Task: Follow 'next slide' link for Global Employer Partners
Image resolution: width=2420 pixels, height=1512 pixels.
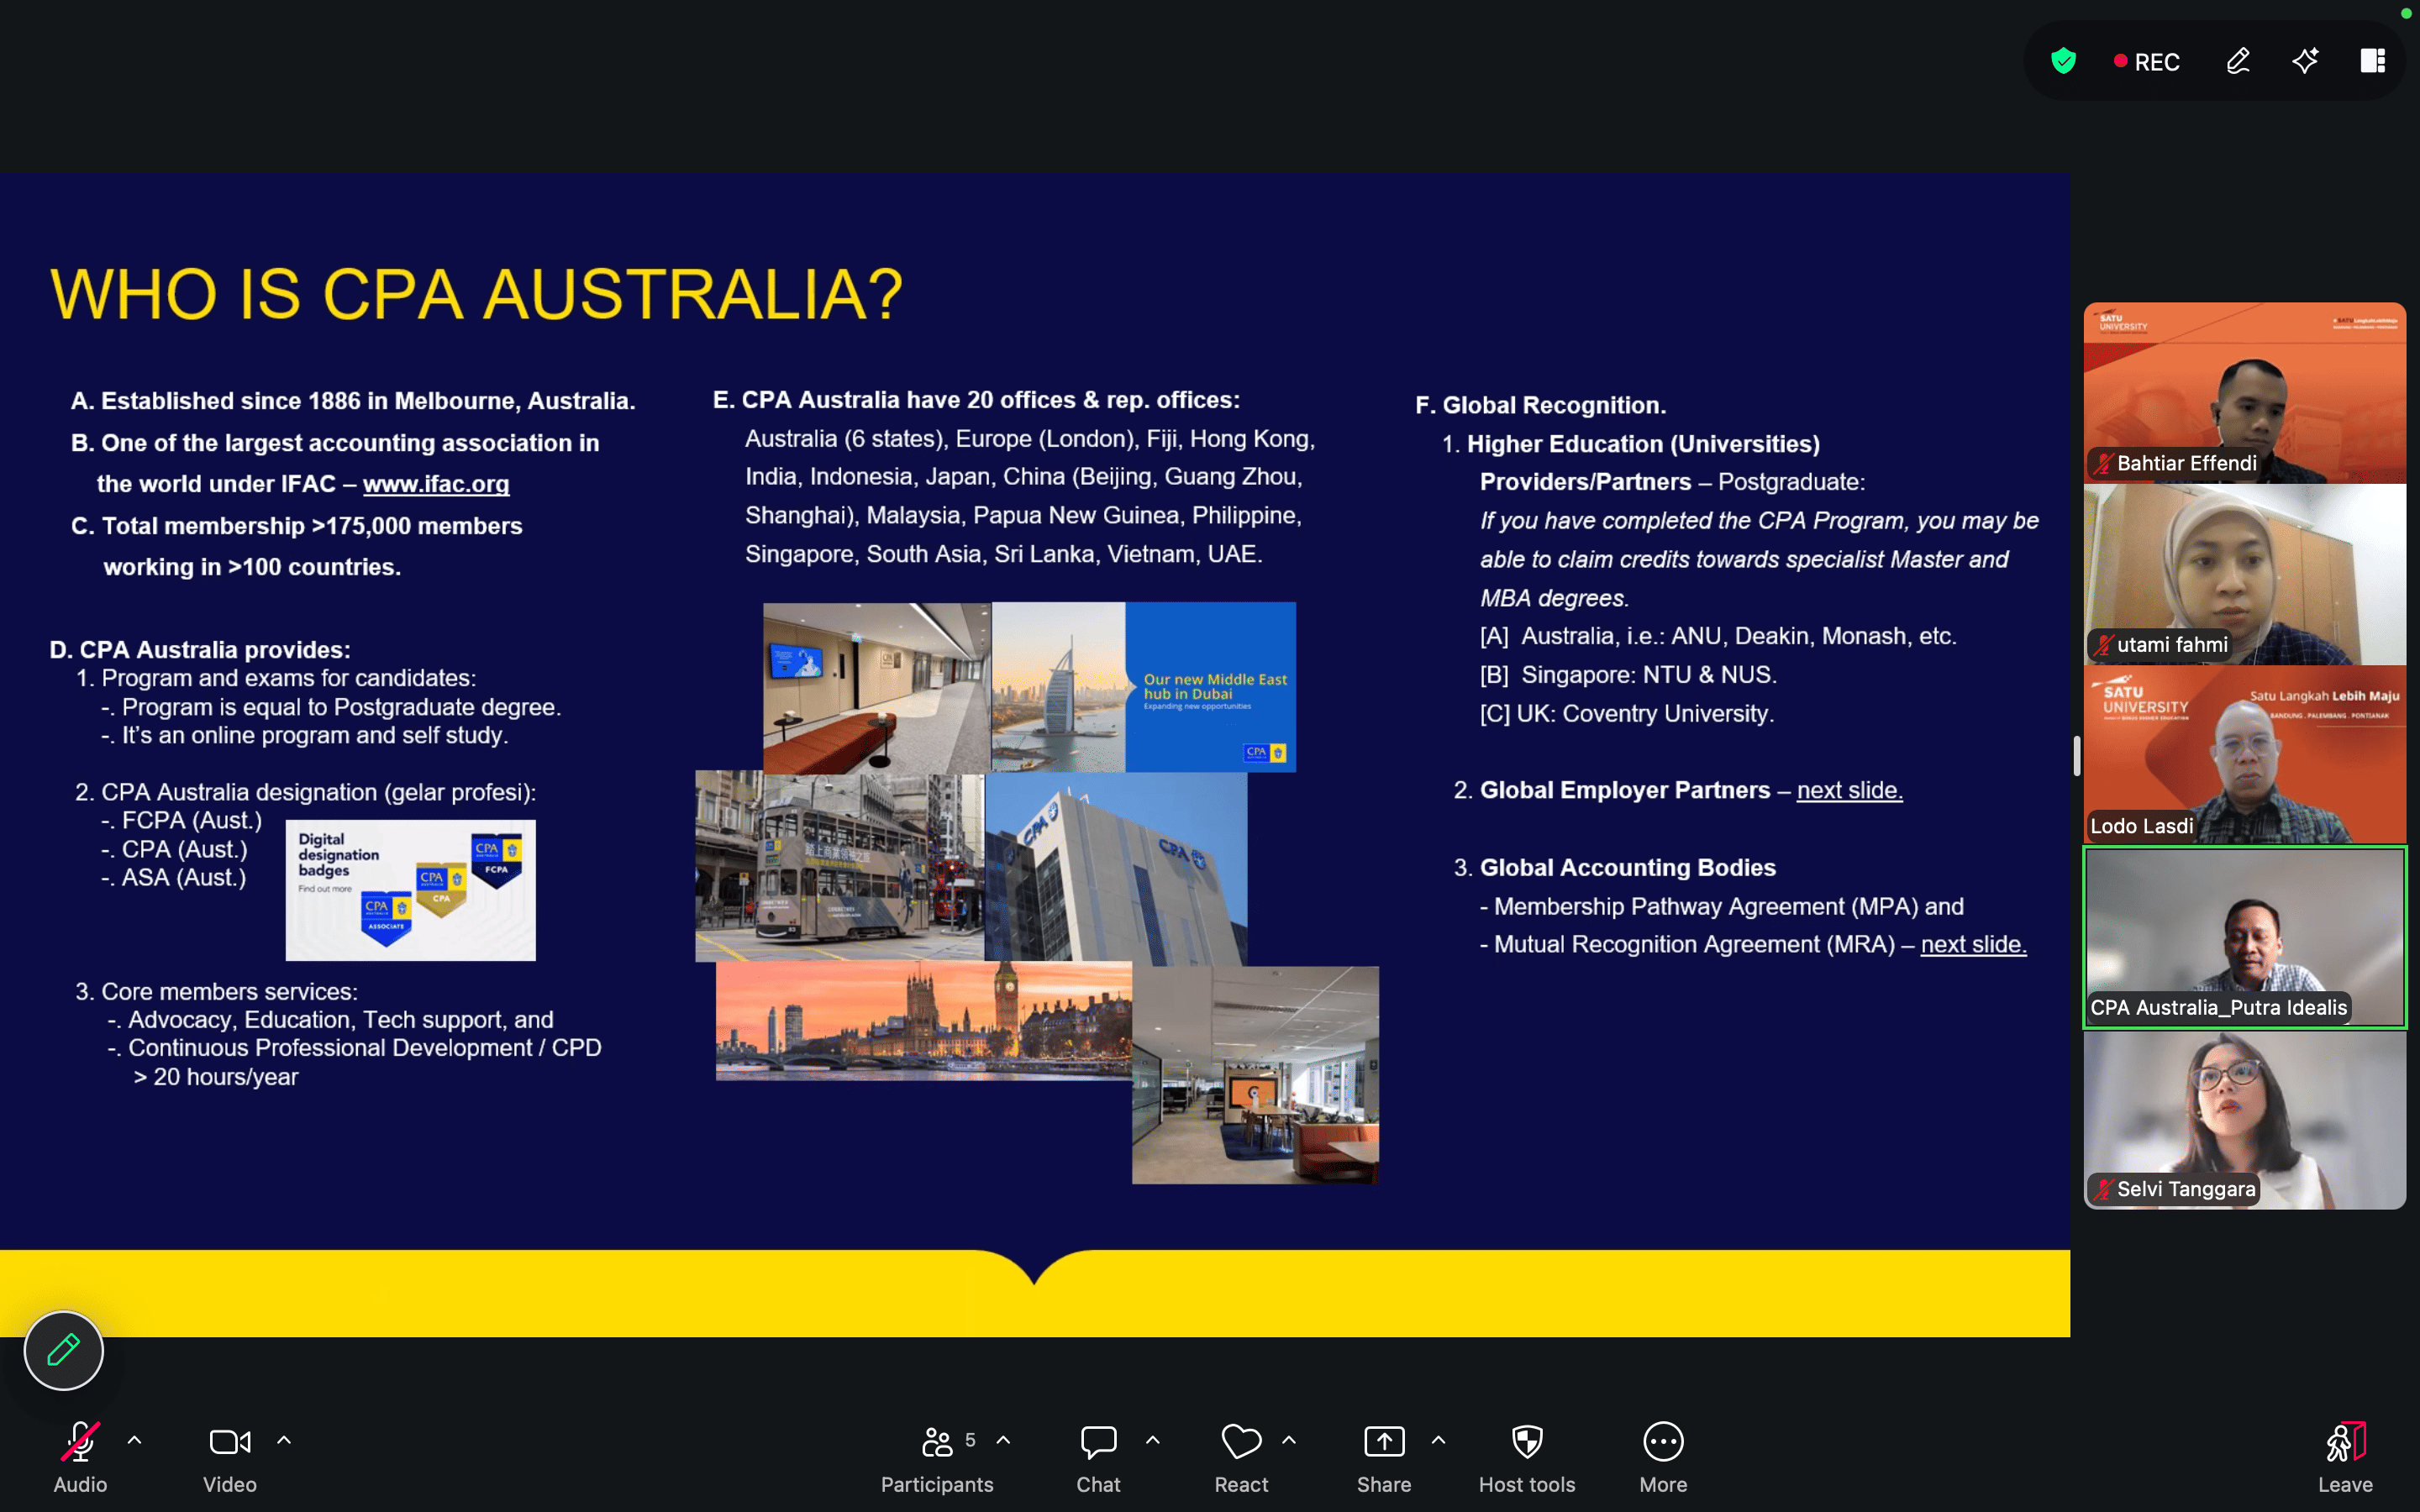Action: point(1849,790)
